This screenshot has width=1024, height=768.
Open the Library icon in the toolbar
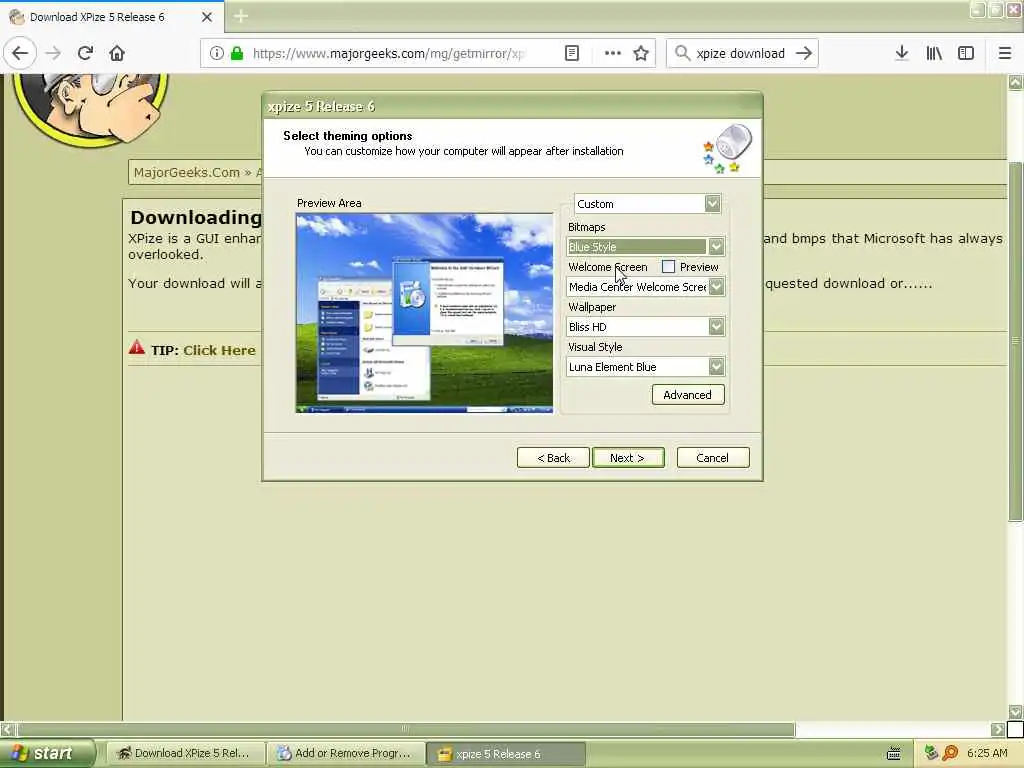pyautogui.click(x=934, y=53)
